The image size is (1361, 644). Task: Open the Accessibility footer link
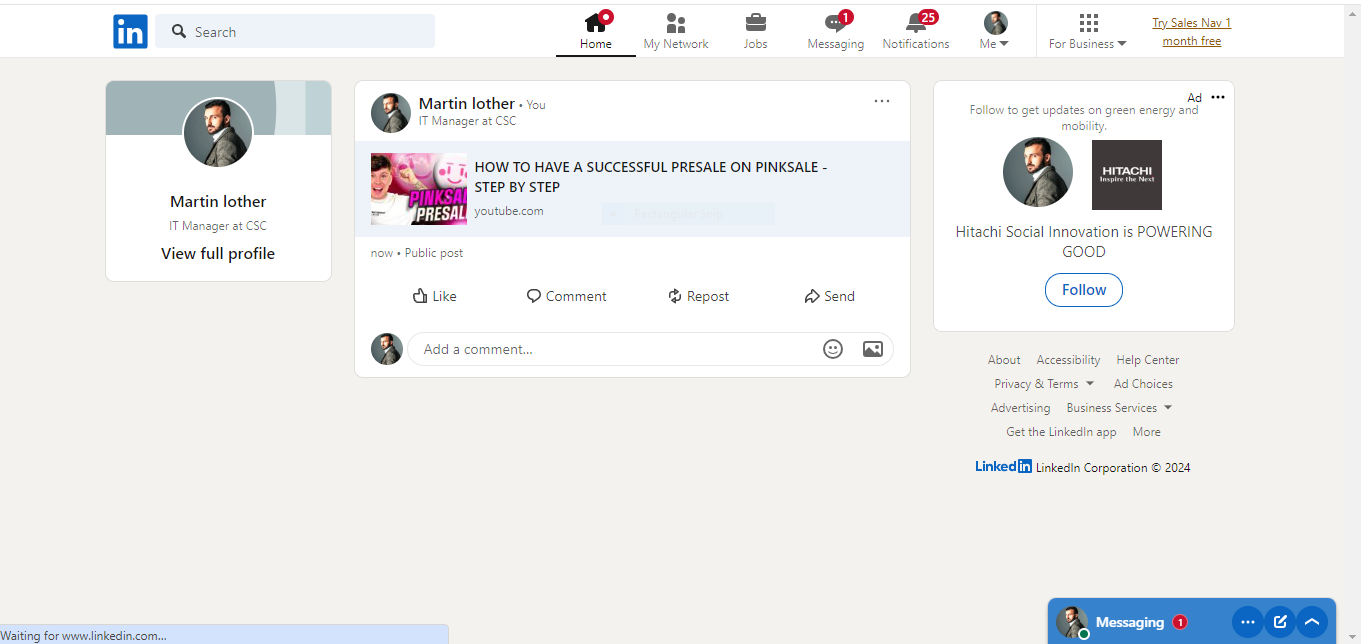click(x=1068, y=360)
